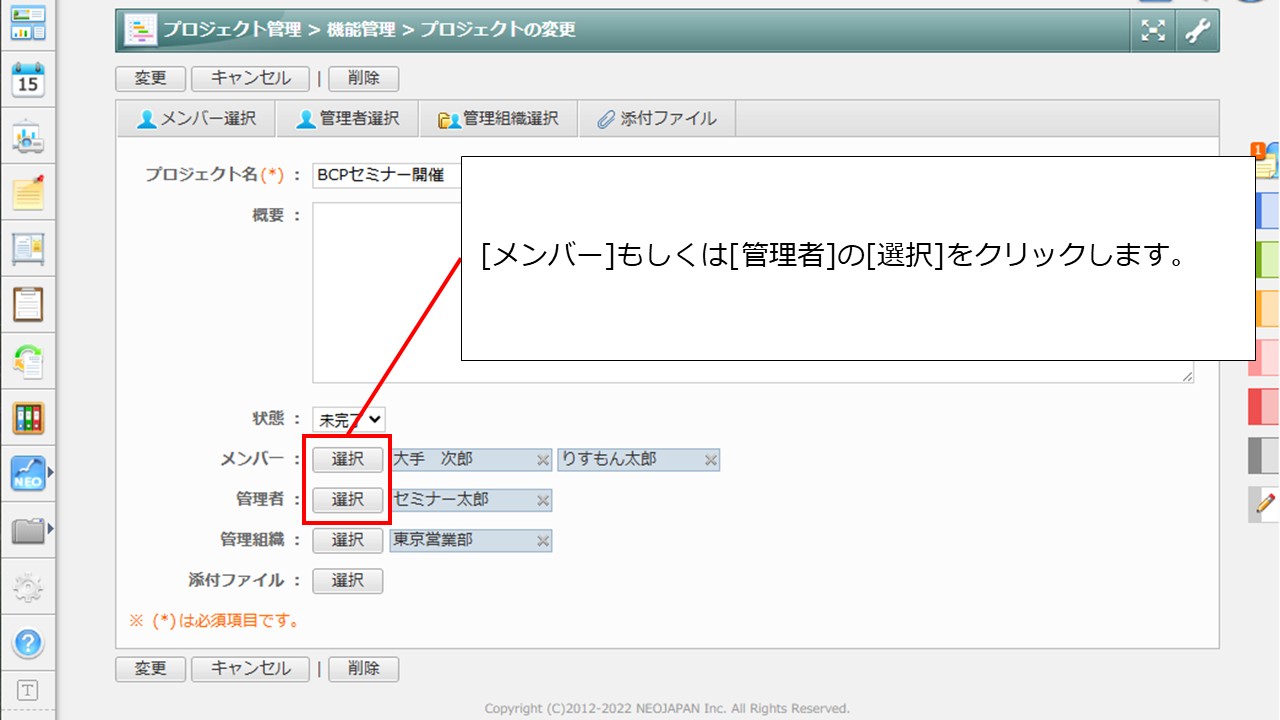Image resolution: width=1280 pixels, height=720 pixels.
Task: Expand the gray folder sidebar menu
Action: tap(50, 528)
